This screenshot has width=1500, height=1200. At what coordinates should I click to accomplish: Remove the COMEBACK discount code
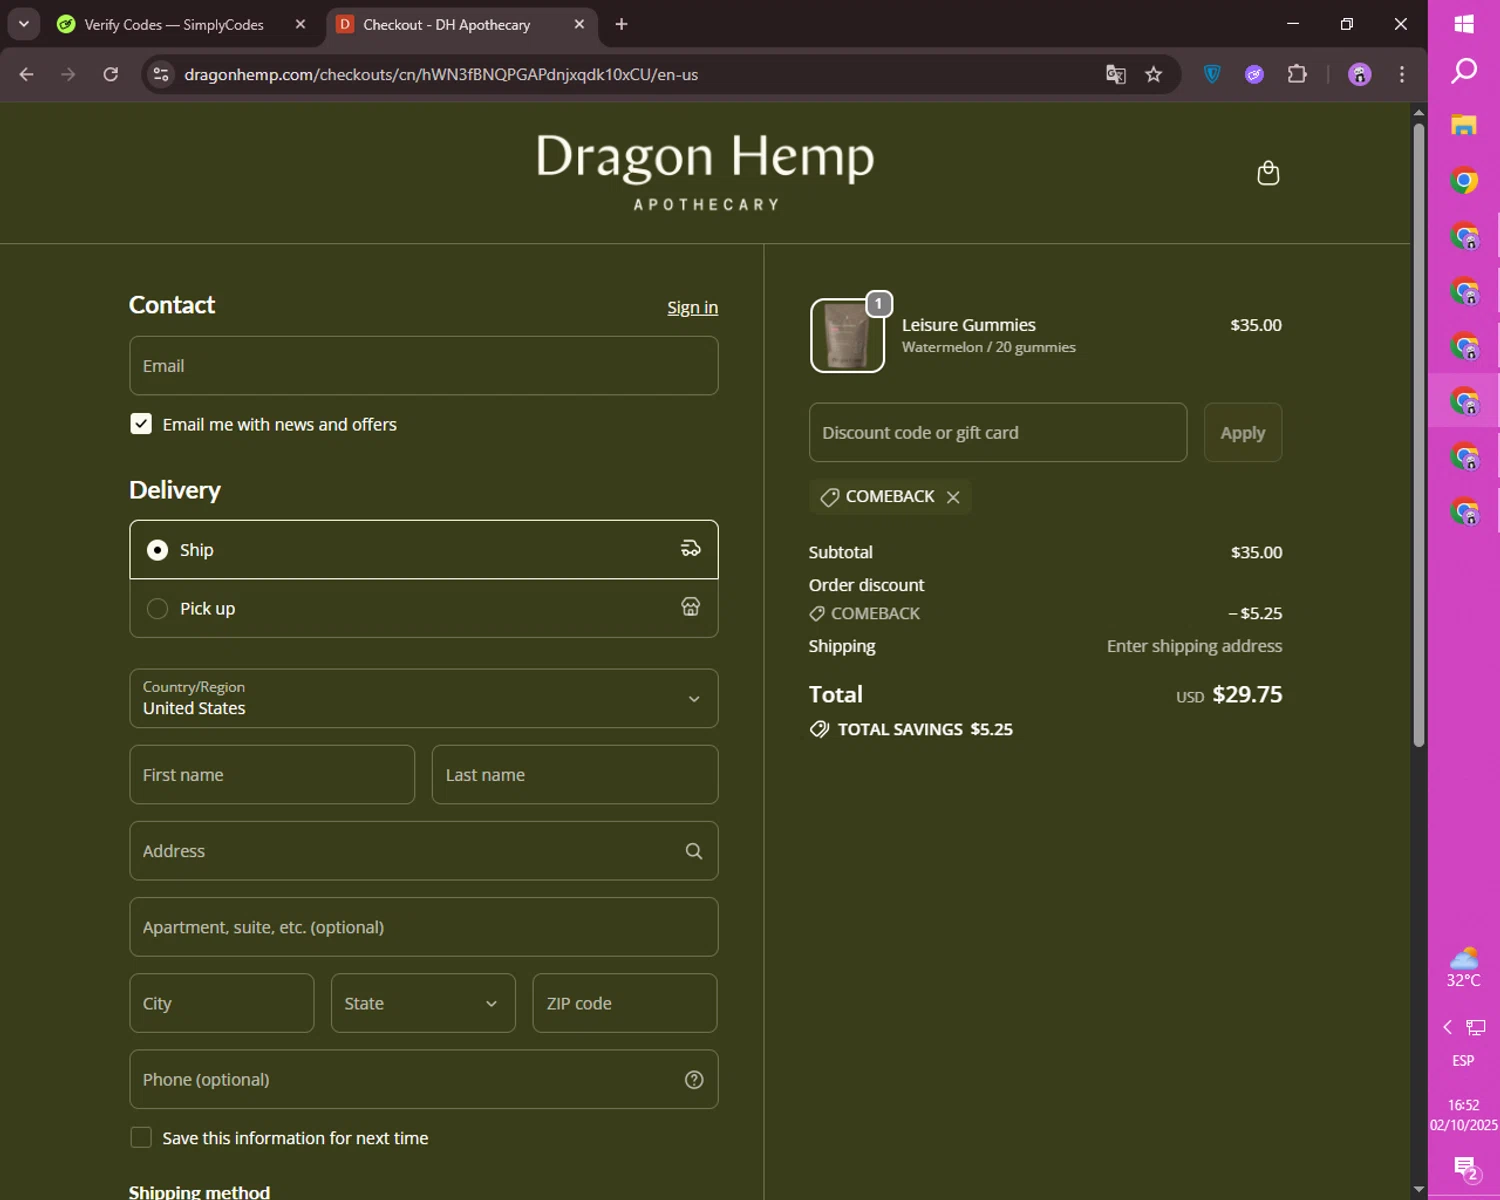pyautogui.click(x=953, y=497)
